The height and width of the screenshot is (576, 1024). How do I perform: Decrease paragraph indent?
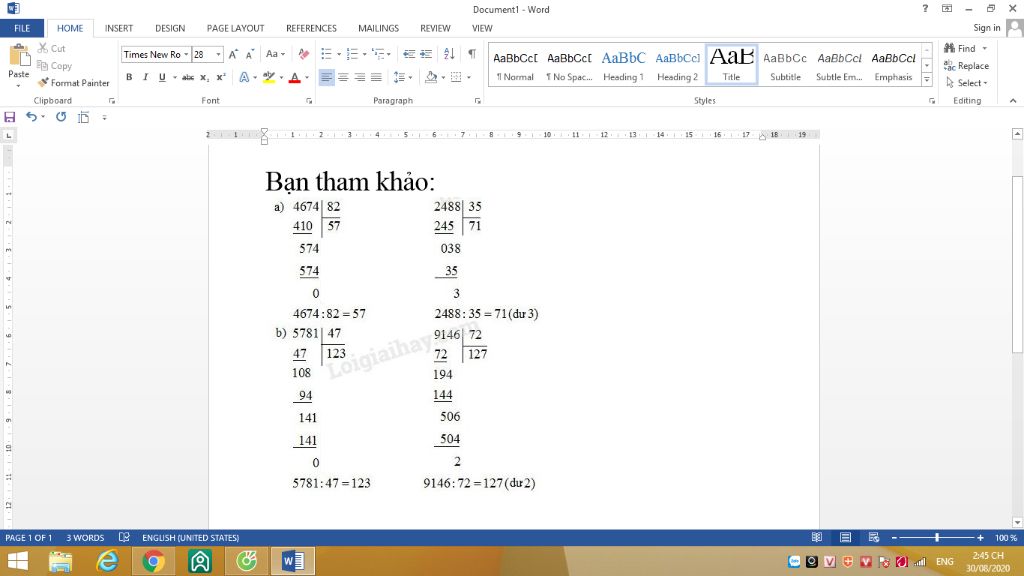pyautogui.click(x=409, y=54)
